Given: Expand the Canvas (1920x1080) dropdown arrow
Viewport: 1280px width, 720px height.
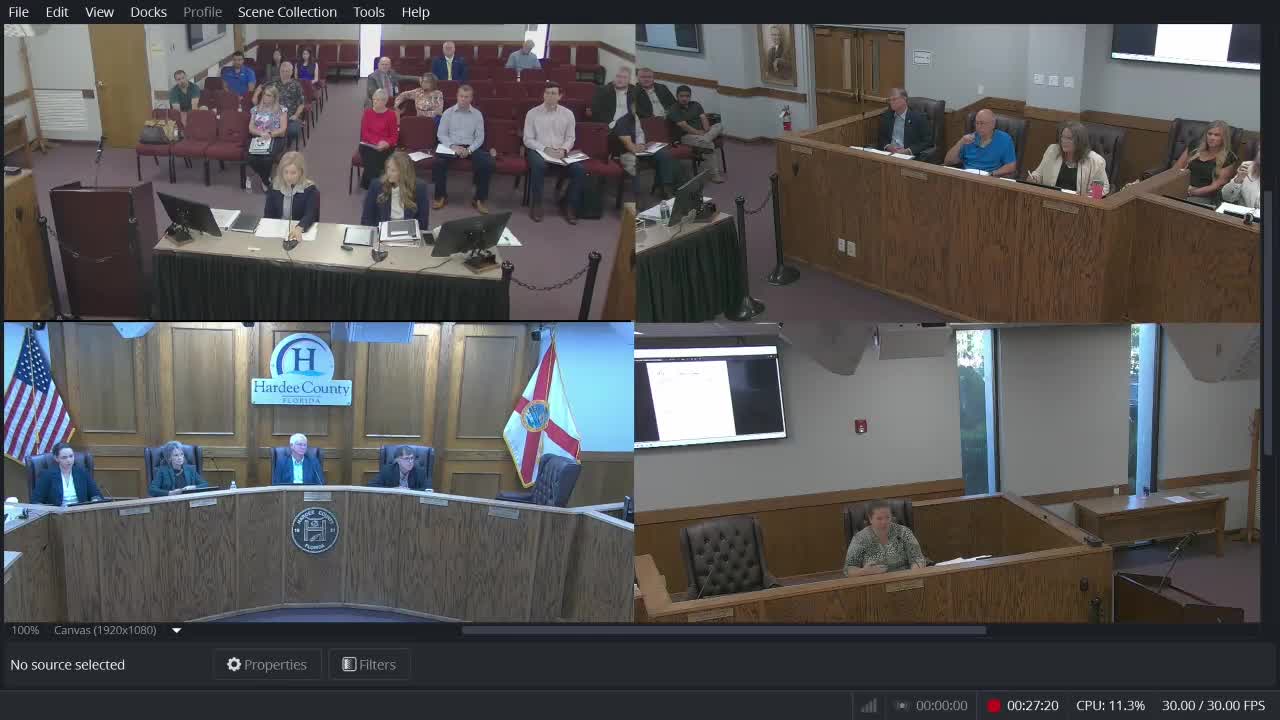Looking at the screenshot, I should pos(176,630).
